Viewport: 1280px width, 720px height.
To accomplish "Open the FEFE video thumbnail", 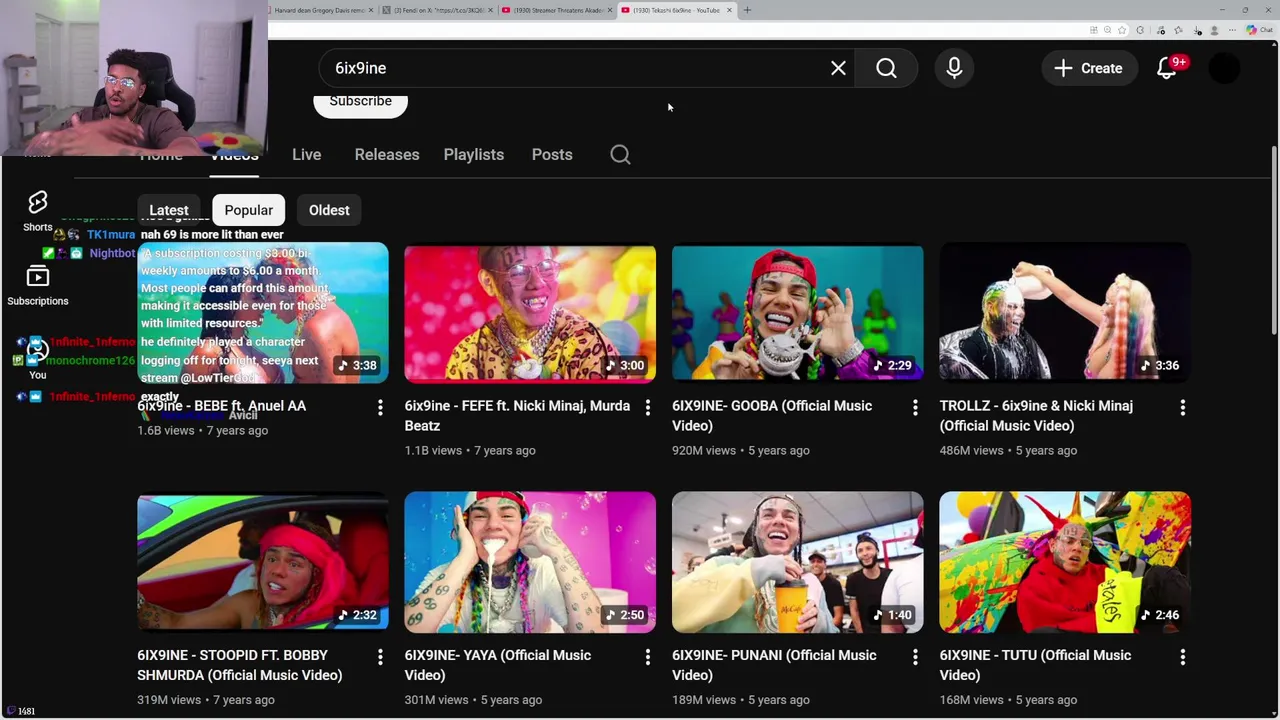I will coord(530,313).
